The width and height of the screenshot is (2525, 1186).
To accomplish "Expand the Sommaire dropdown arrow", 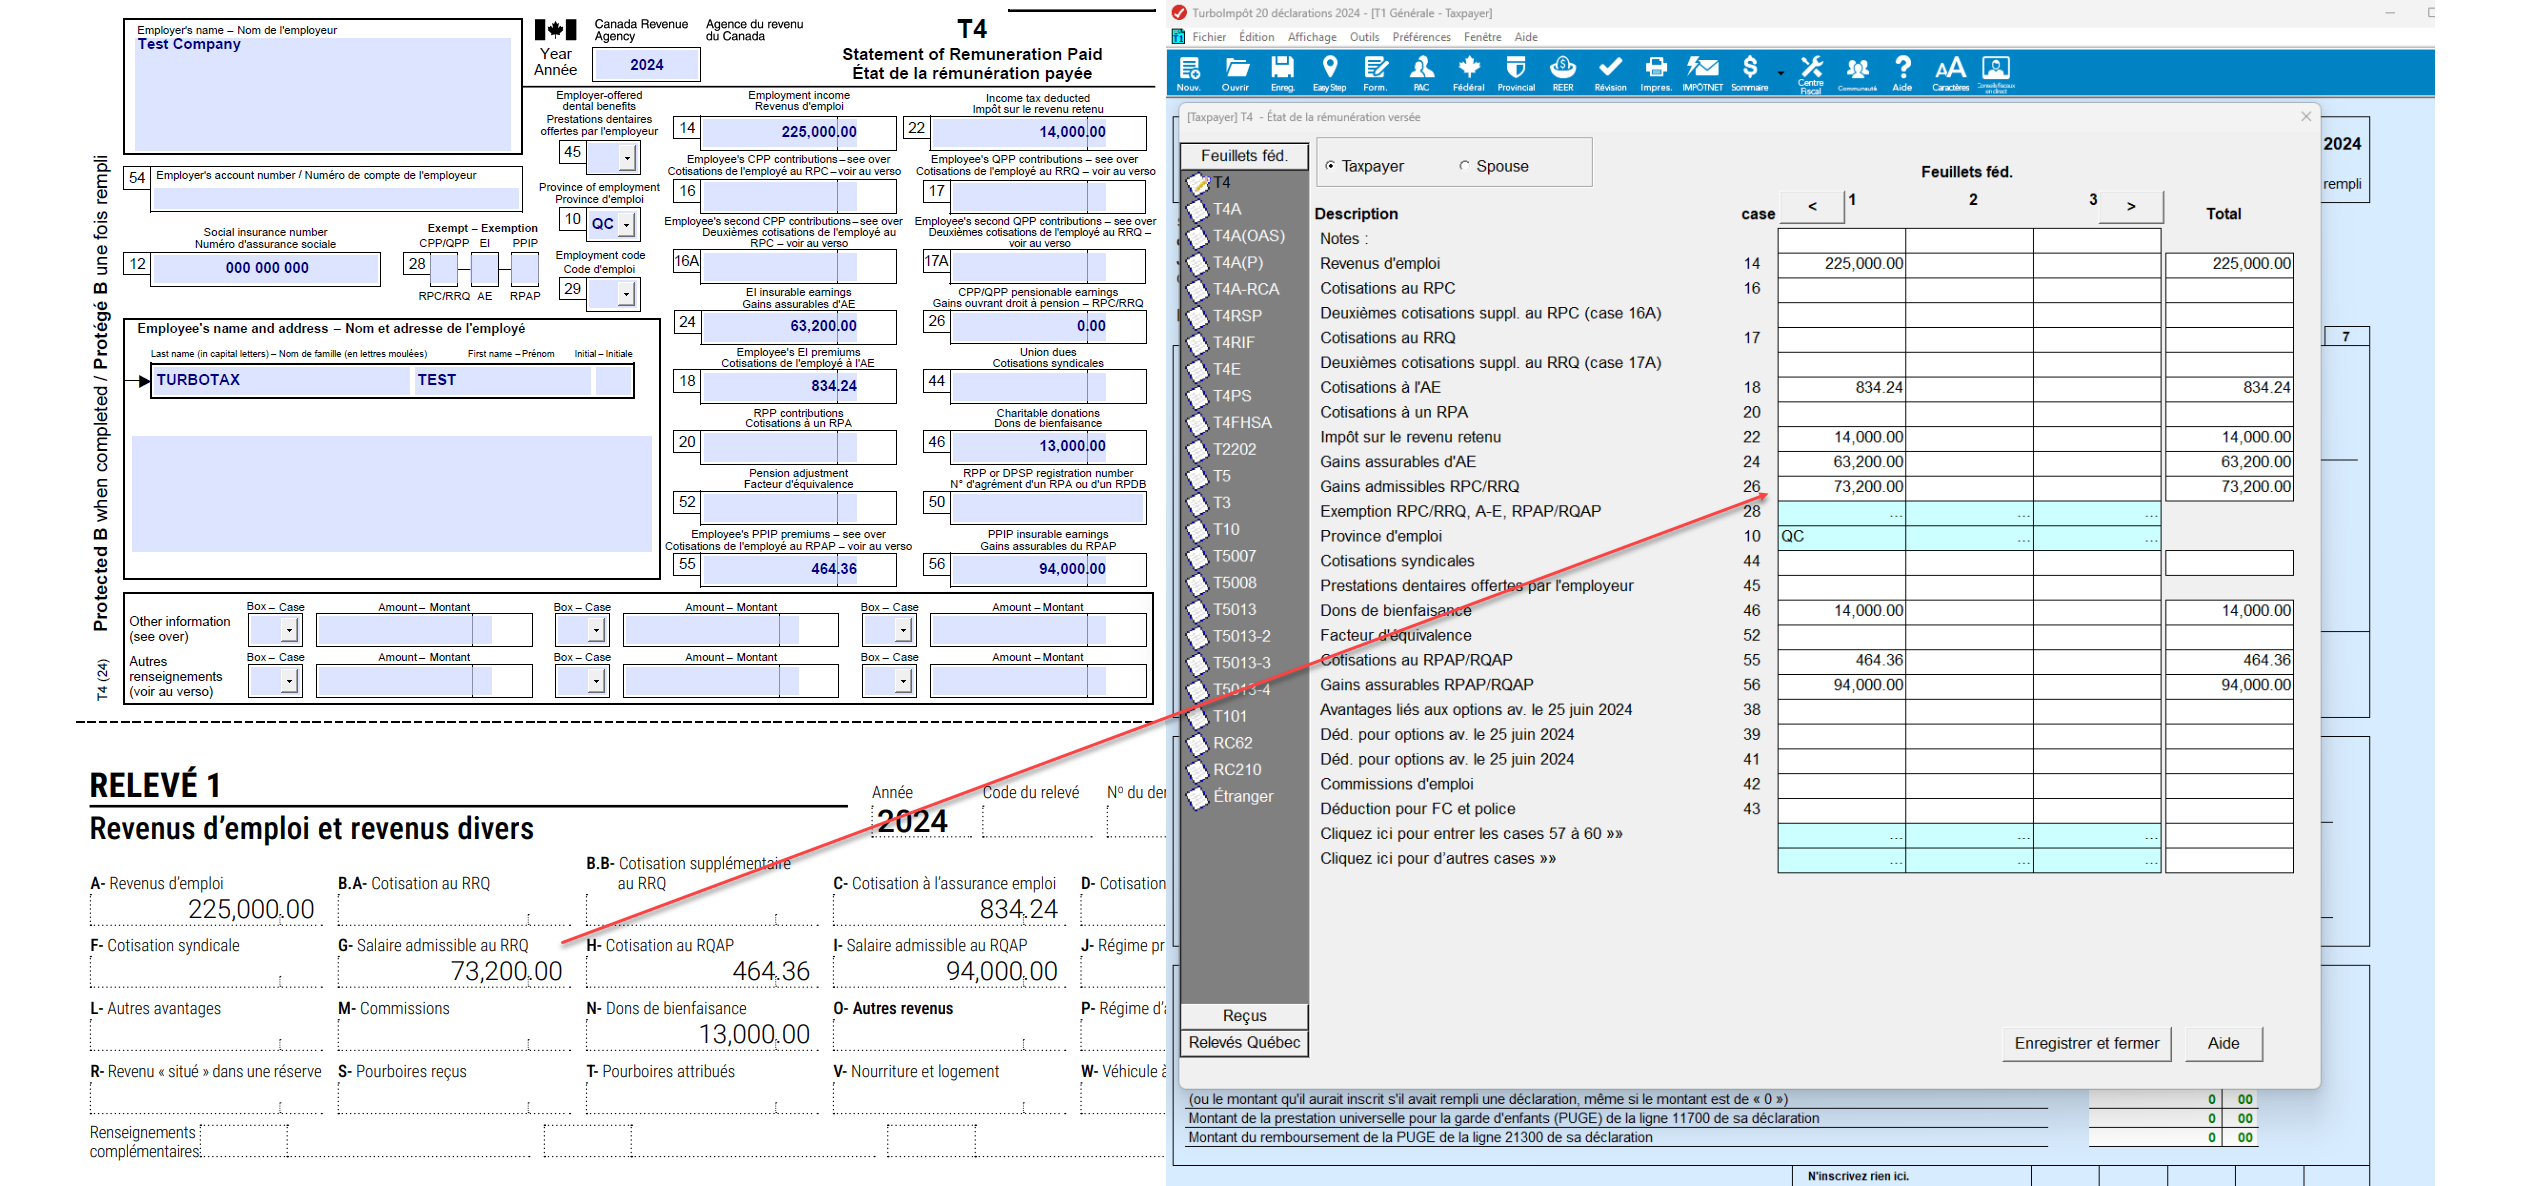I will (1781, 73).
